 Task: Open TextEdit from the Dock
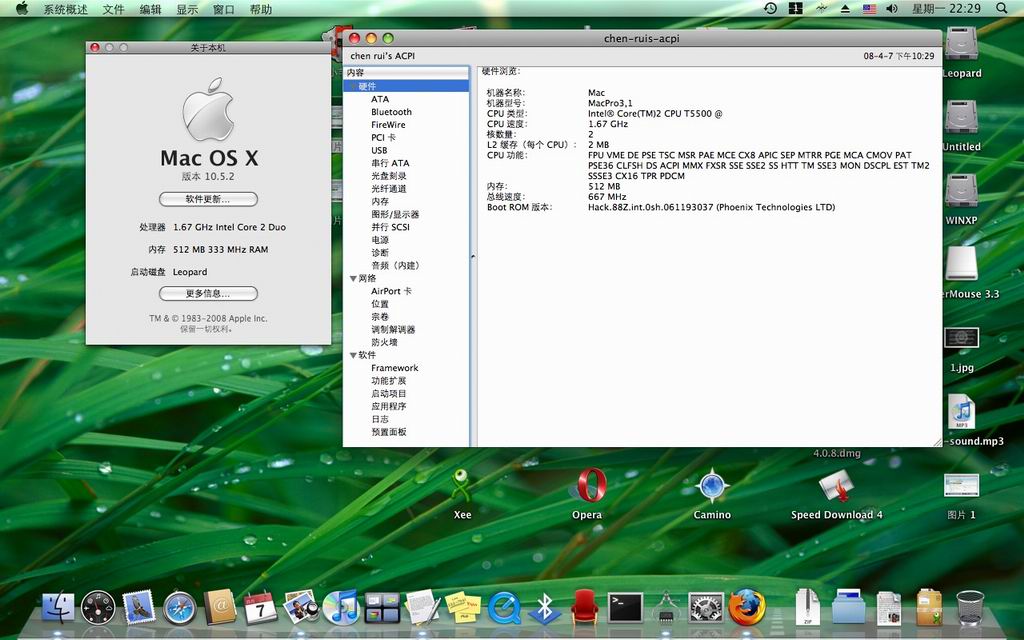coord(423,607)
